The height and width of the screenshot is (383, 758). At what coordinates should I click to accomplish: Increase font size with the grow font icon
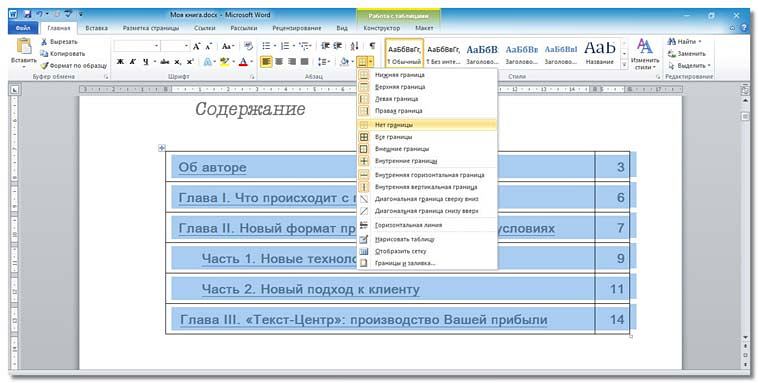pyautogui.click(x=197, y=46)
